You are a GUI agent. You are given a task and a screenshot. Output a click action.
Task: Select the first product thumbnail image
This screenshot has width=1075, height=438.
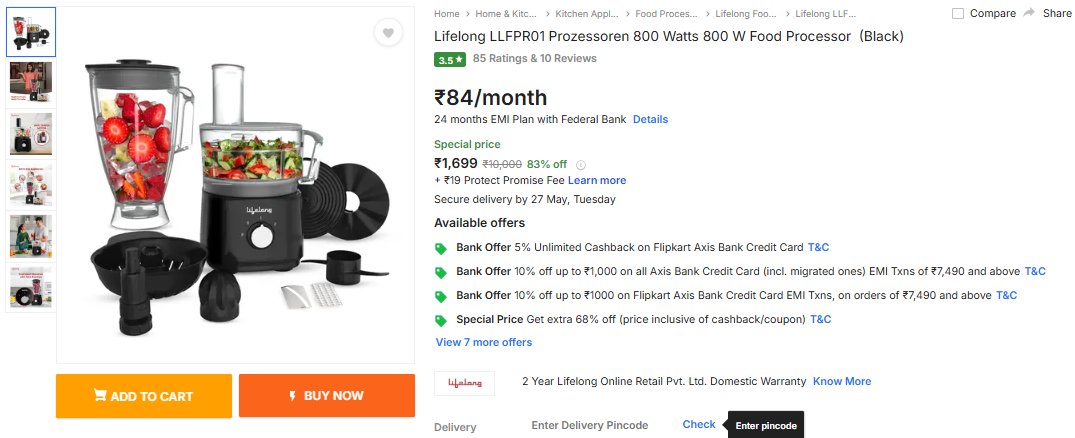[x=31, y=33]
